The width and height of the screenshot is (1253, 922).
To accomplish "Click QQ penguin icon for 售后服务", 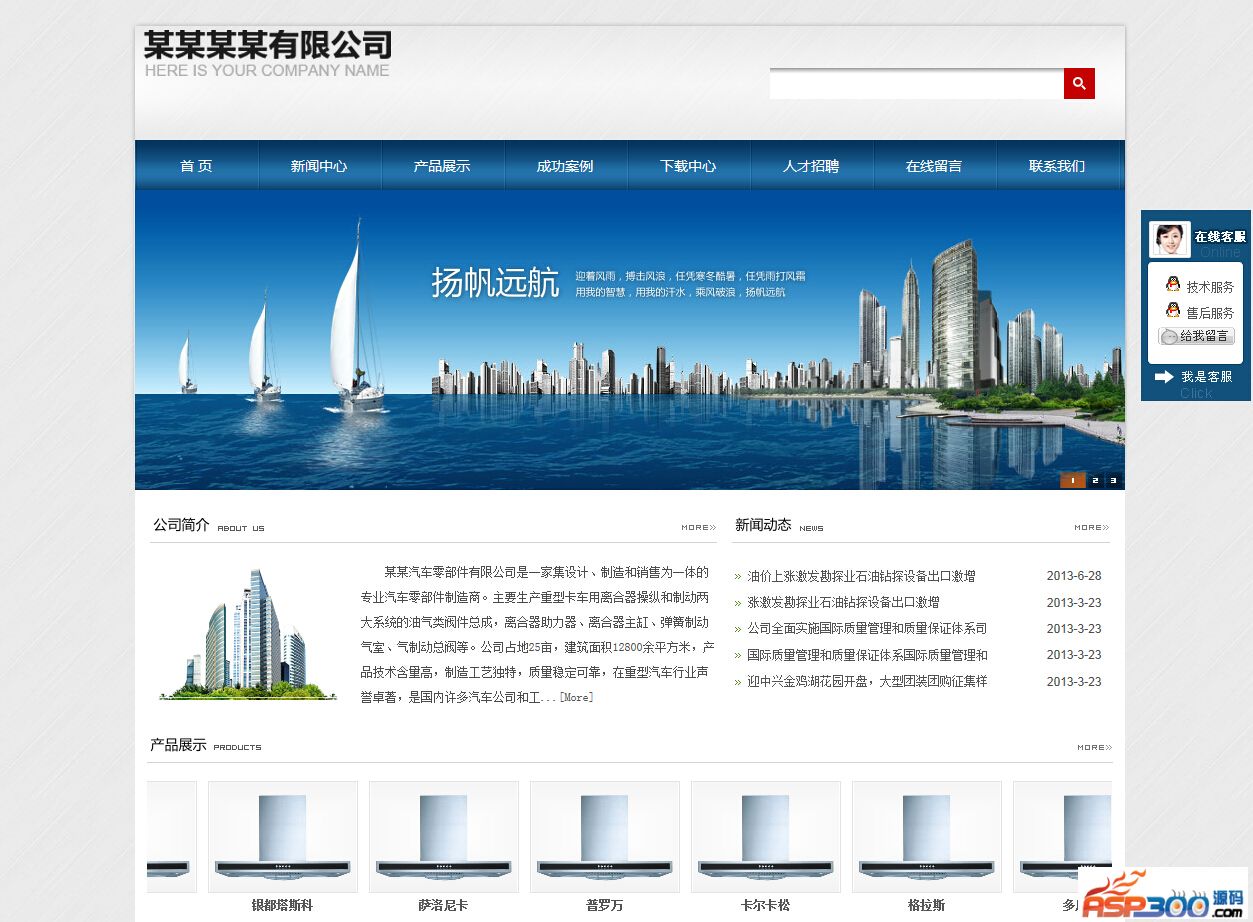I will click(x=1173, y=311).
